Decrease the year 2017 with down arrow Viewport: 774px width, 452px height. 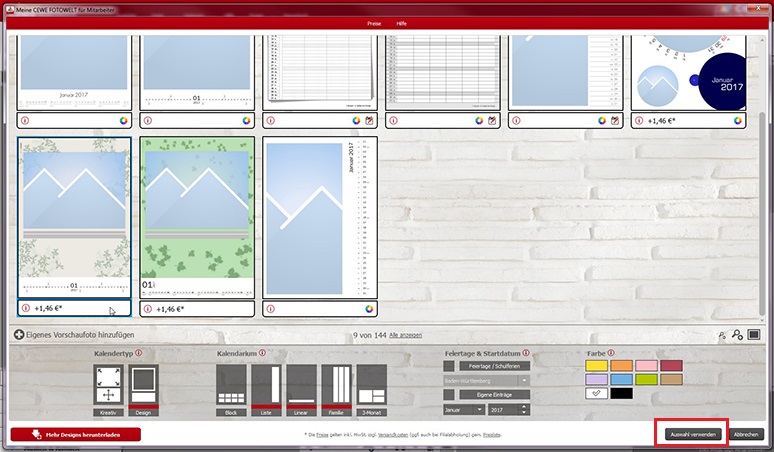525,412
